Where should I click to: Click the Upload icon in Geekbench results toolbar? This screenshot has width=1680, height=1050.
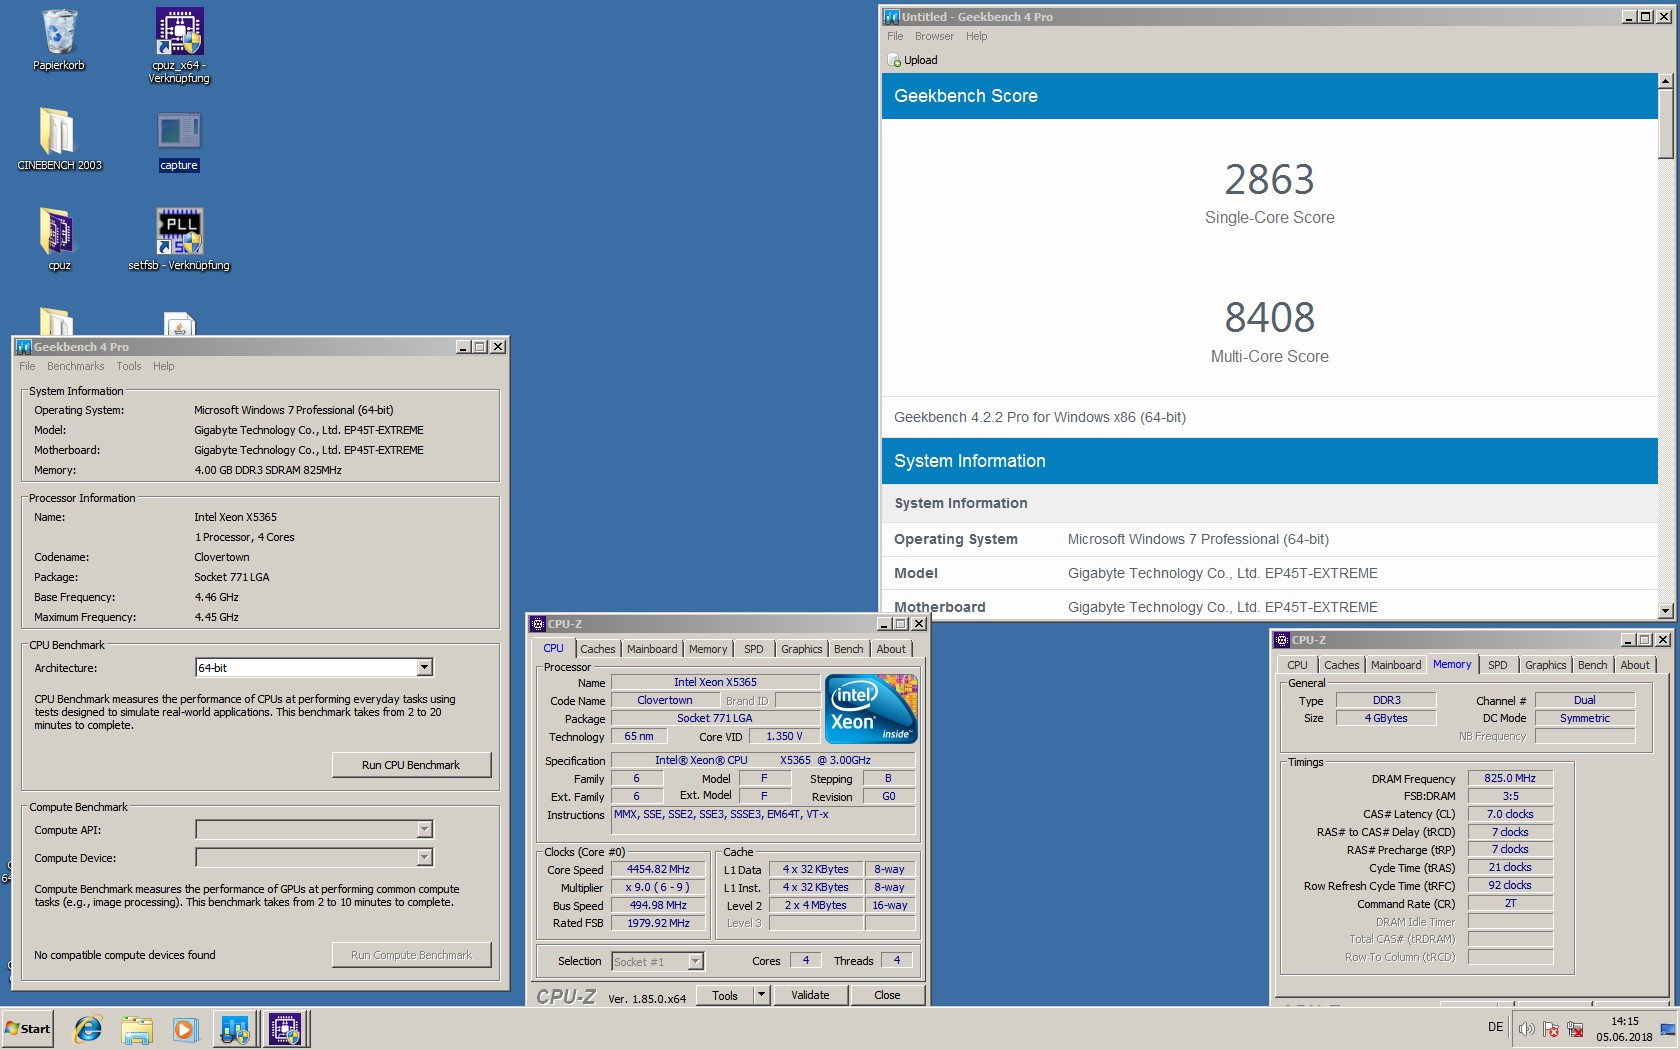(x=894, y=60)
